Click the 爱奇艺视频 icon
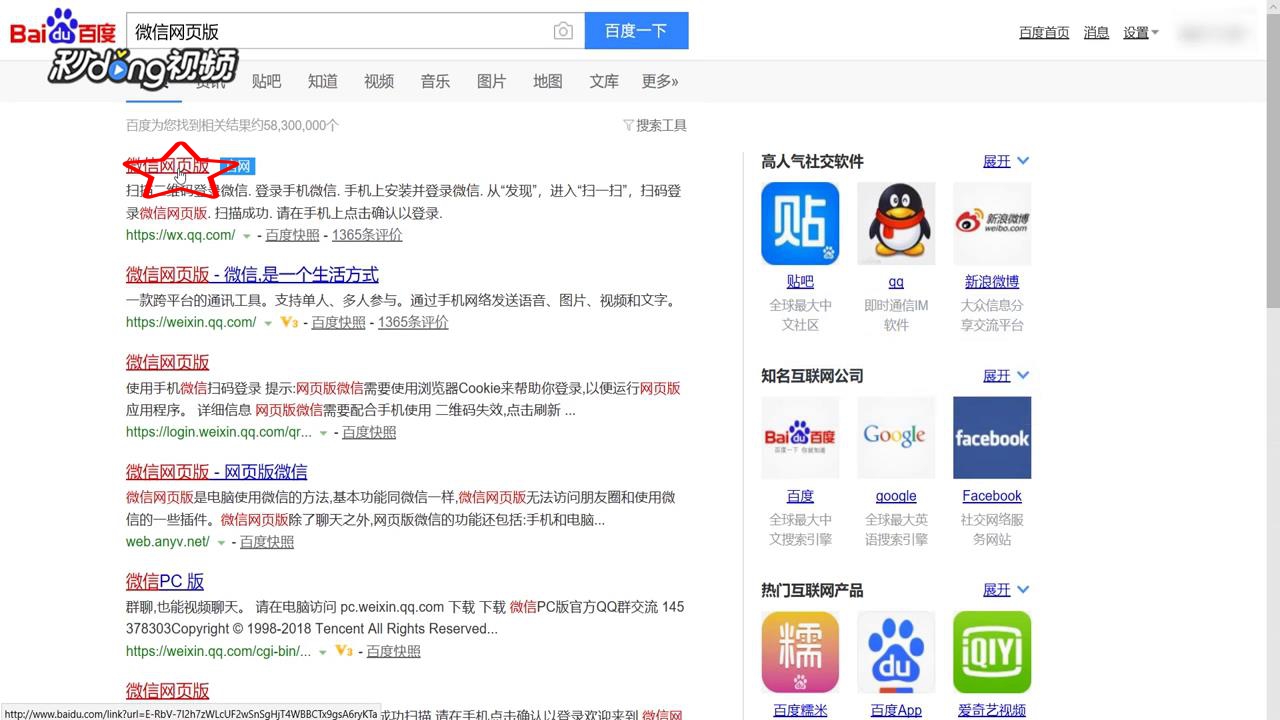The height and width of the screenshot is (720, 1280). coord(991,651)
